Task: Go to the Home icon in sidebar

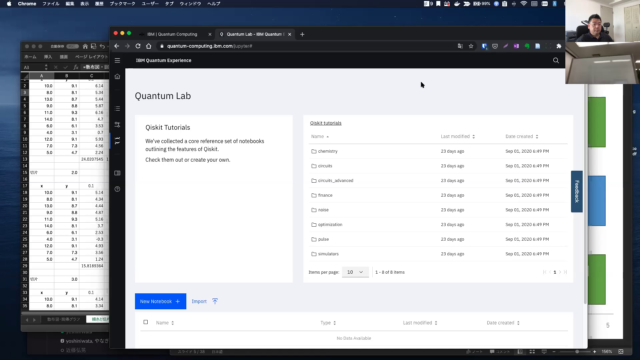Action: (117, 76)
